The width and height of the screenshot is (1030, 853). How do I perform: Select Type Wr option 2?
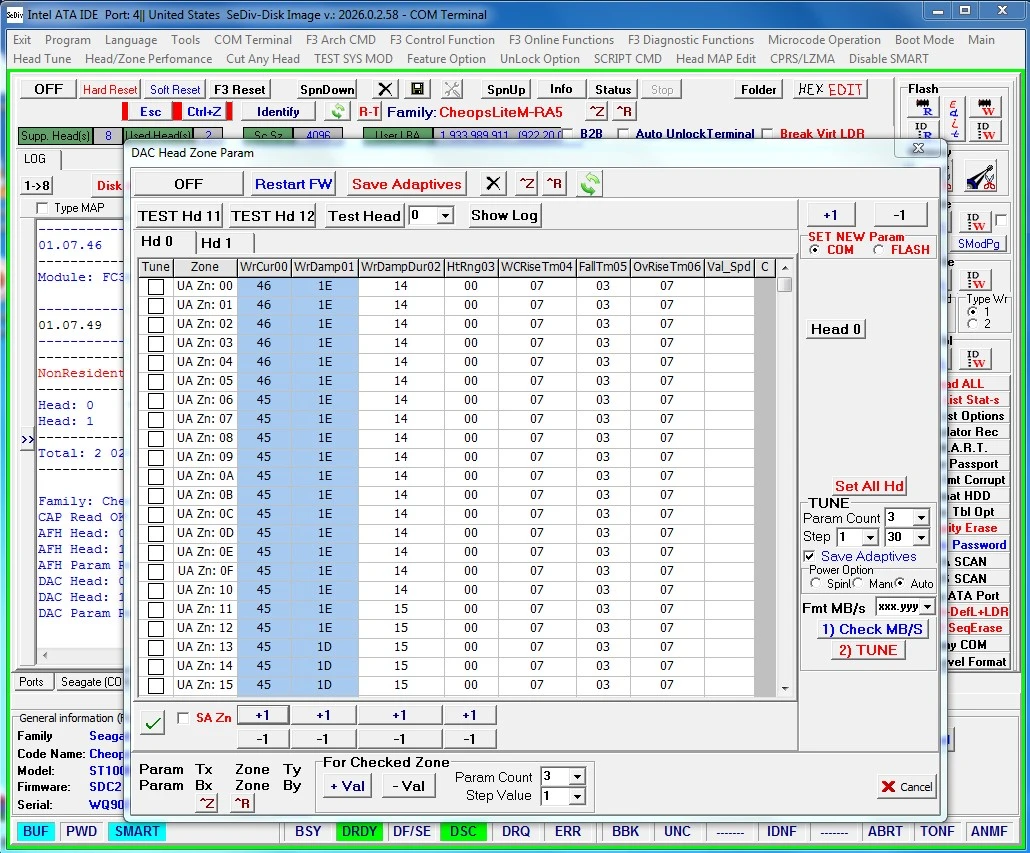point(973,324)
